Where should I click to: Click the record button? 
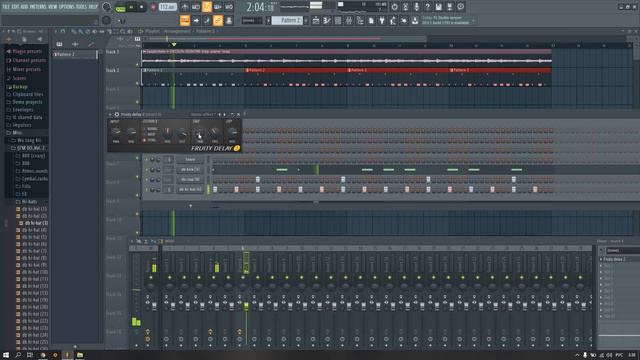153,7
